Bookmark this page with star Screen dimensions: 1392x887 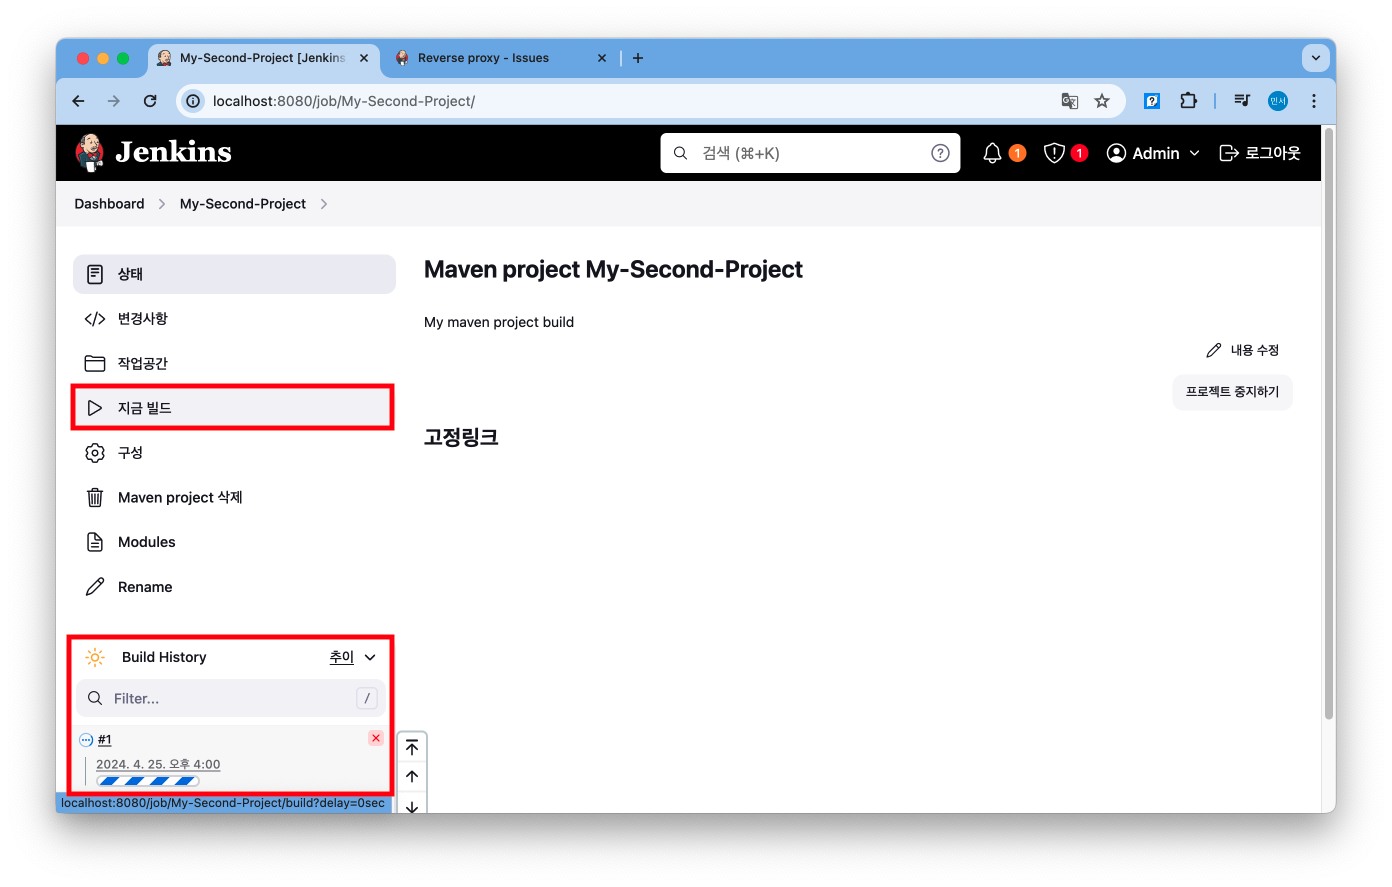1102,101
